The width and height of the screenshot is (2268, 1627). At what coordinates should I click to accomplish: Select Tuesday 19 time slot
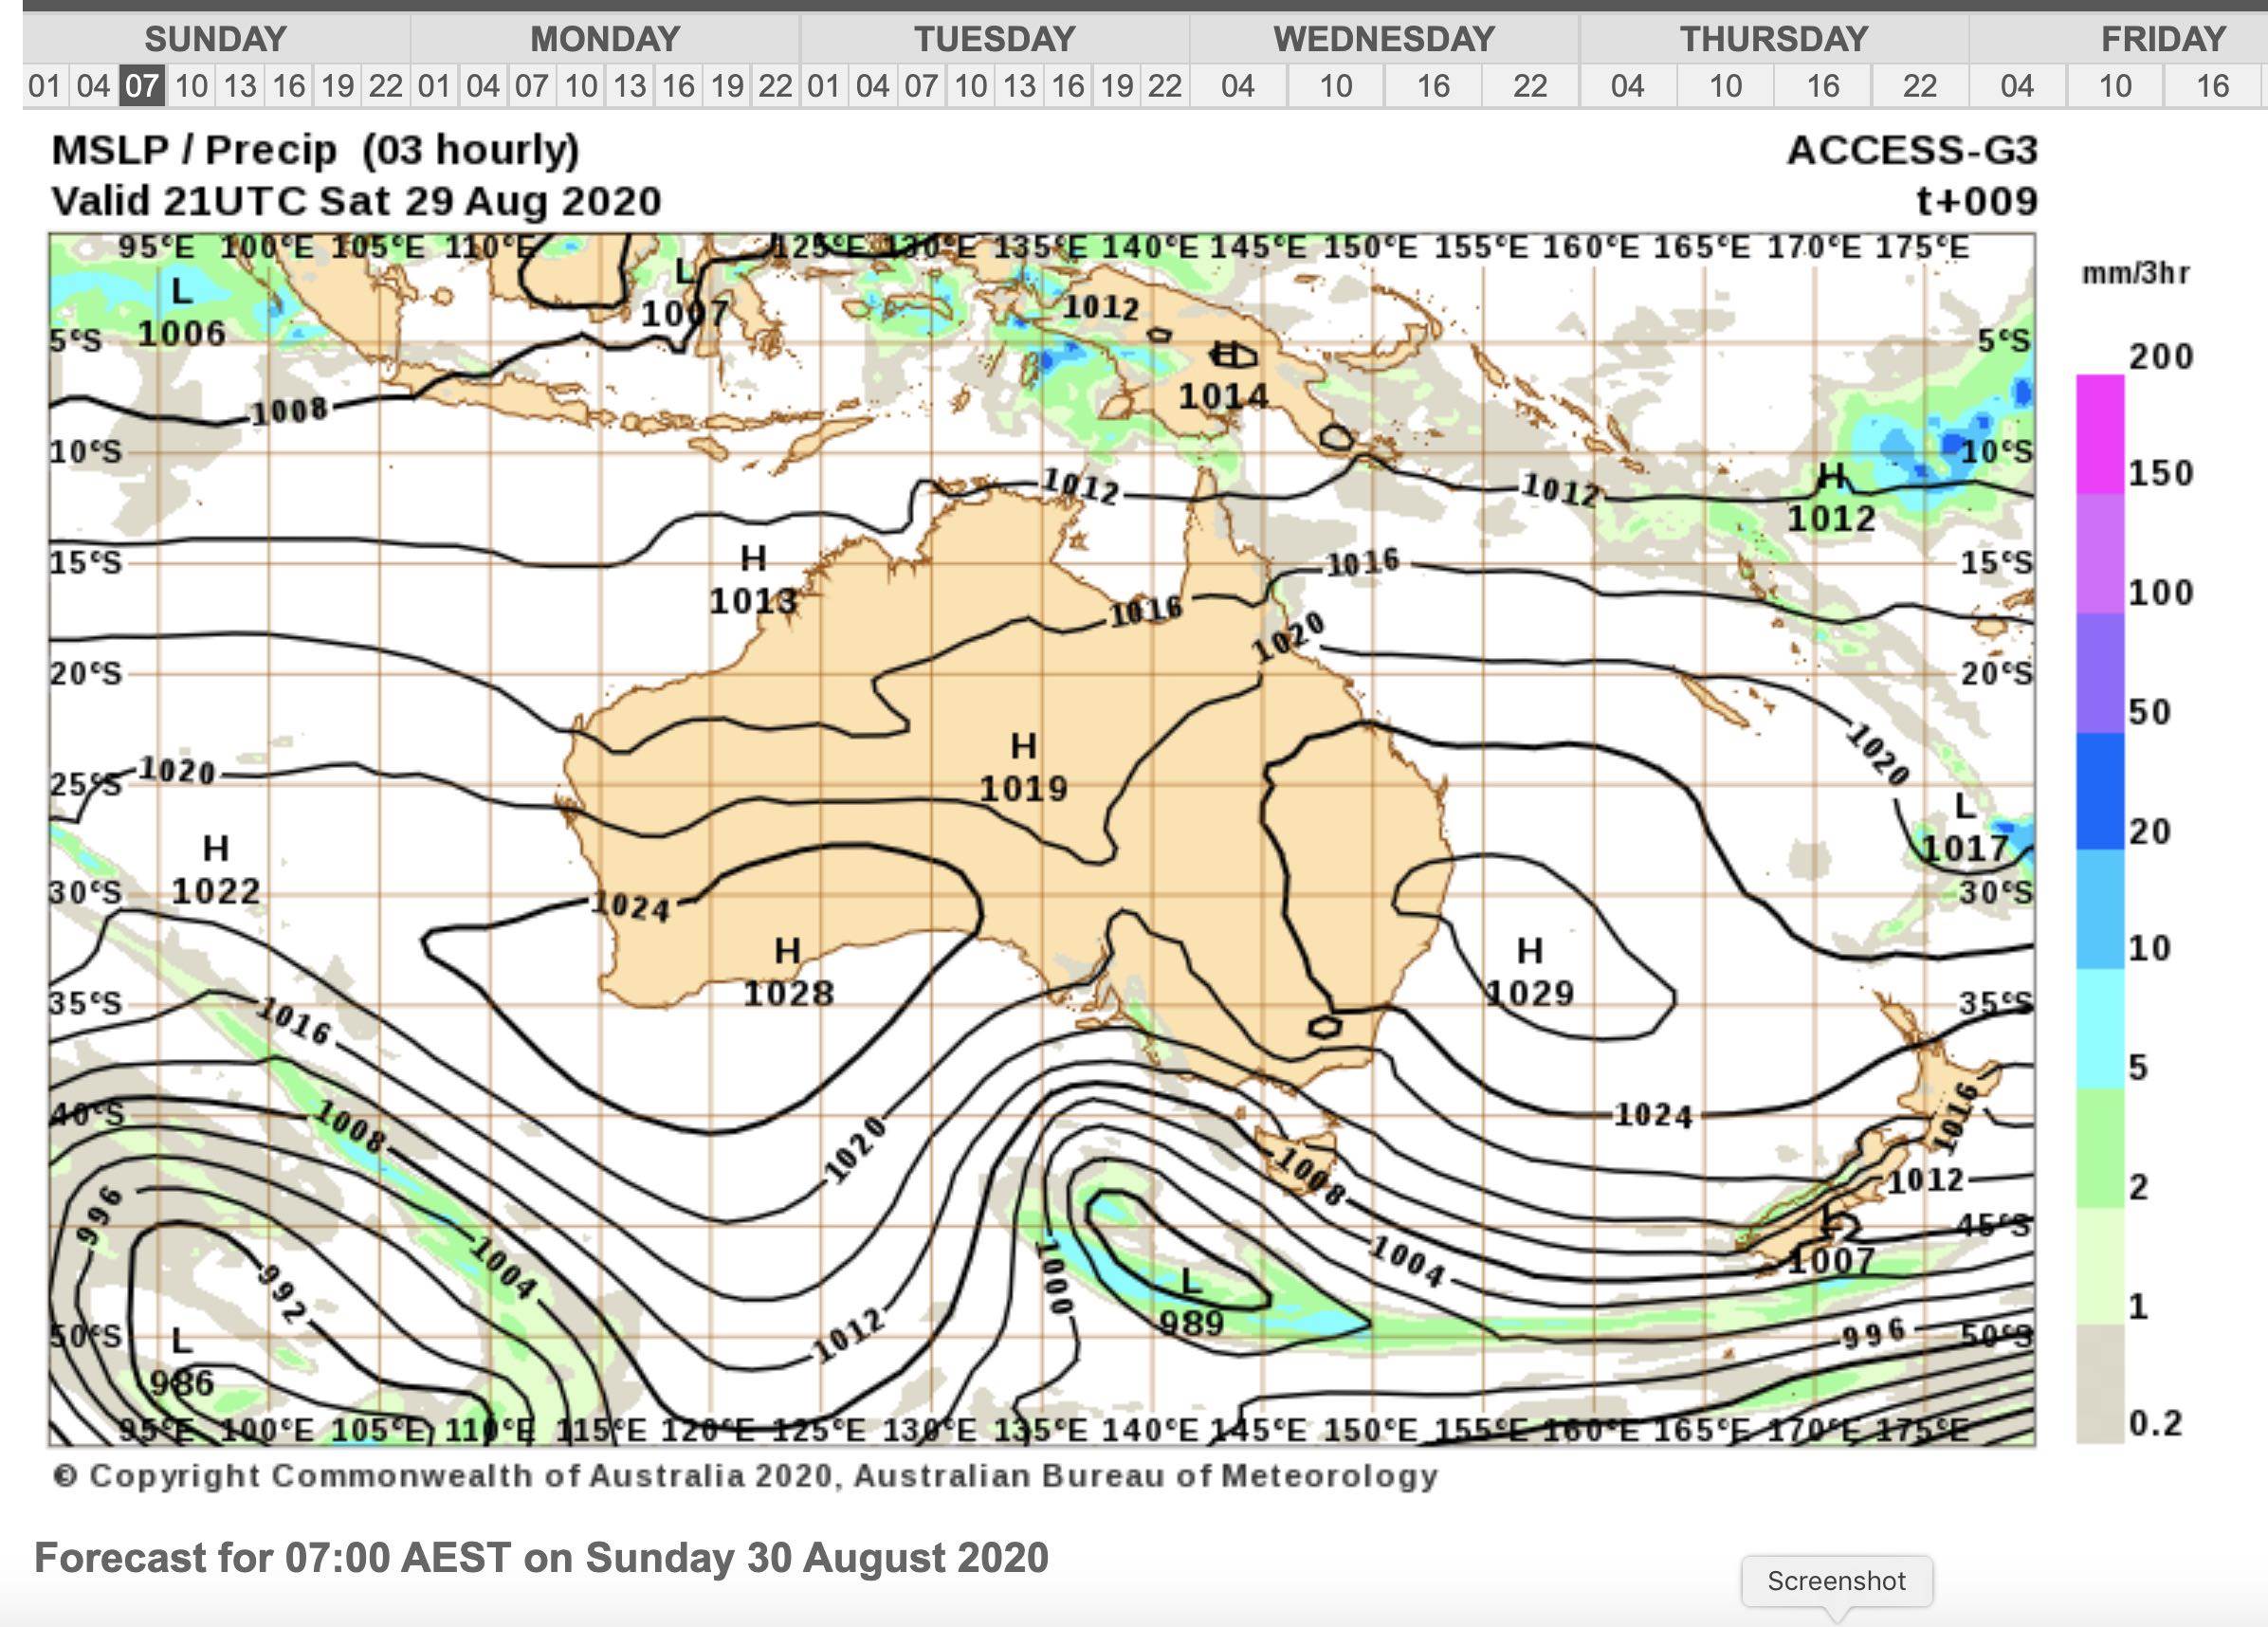click(x=1116, y=86)
